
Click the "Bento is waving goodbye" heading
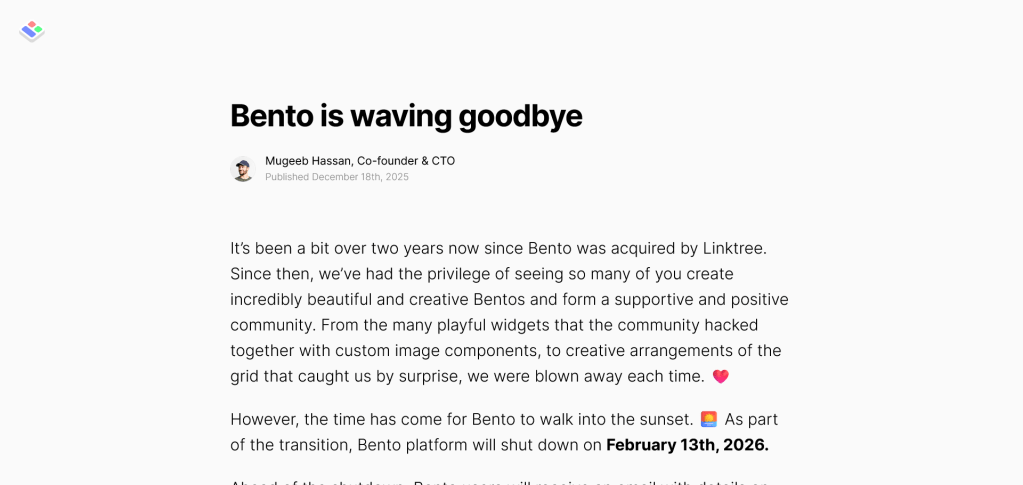pos(406,116)
